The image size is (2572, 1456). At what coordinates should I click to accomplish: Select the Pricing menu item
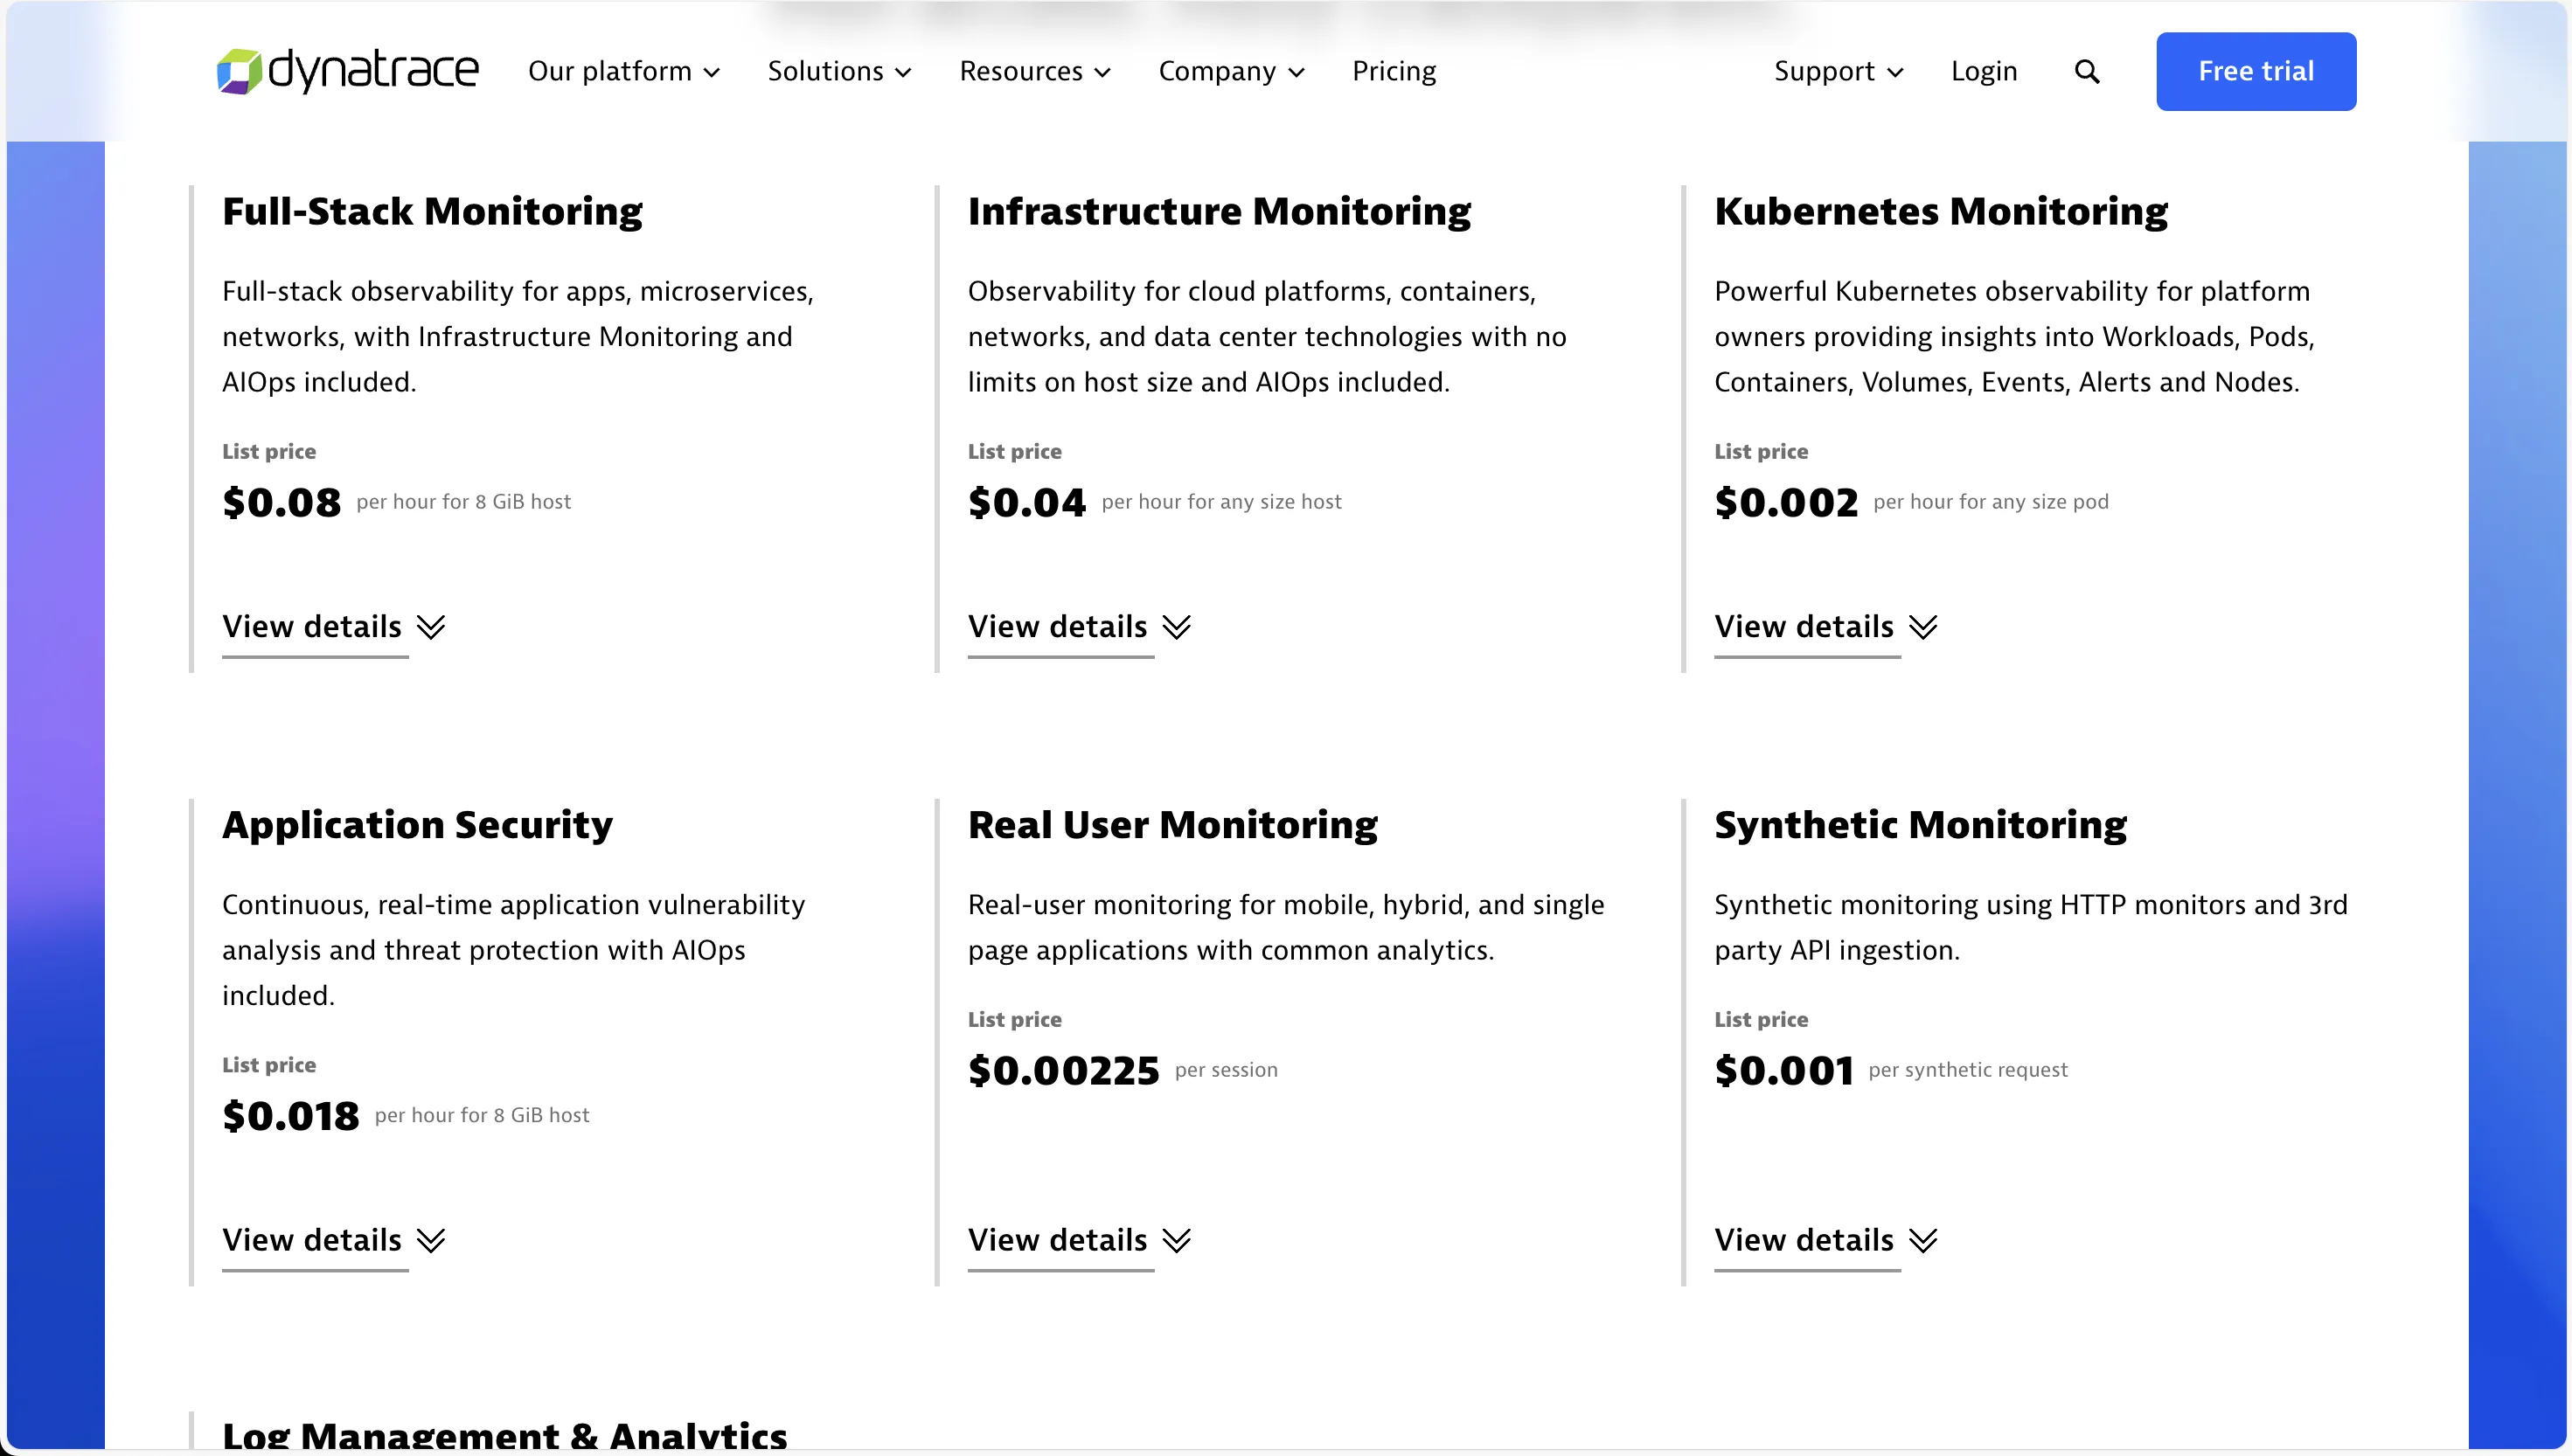click(x=1394, y=71)
